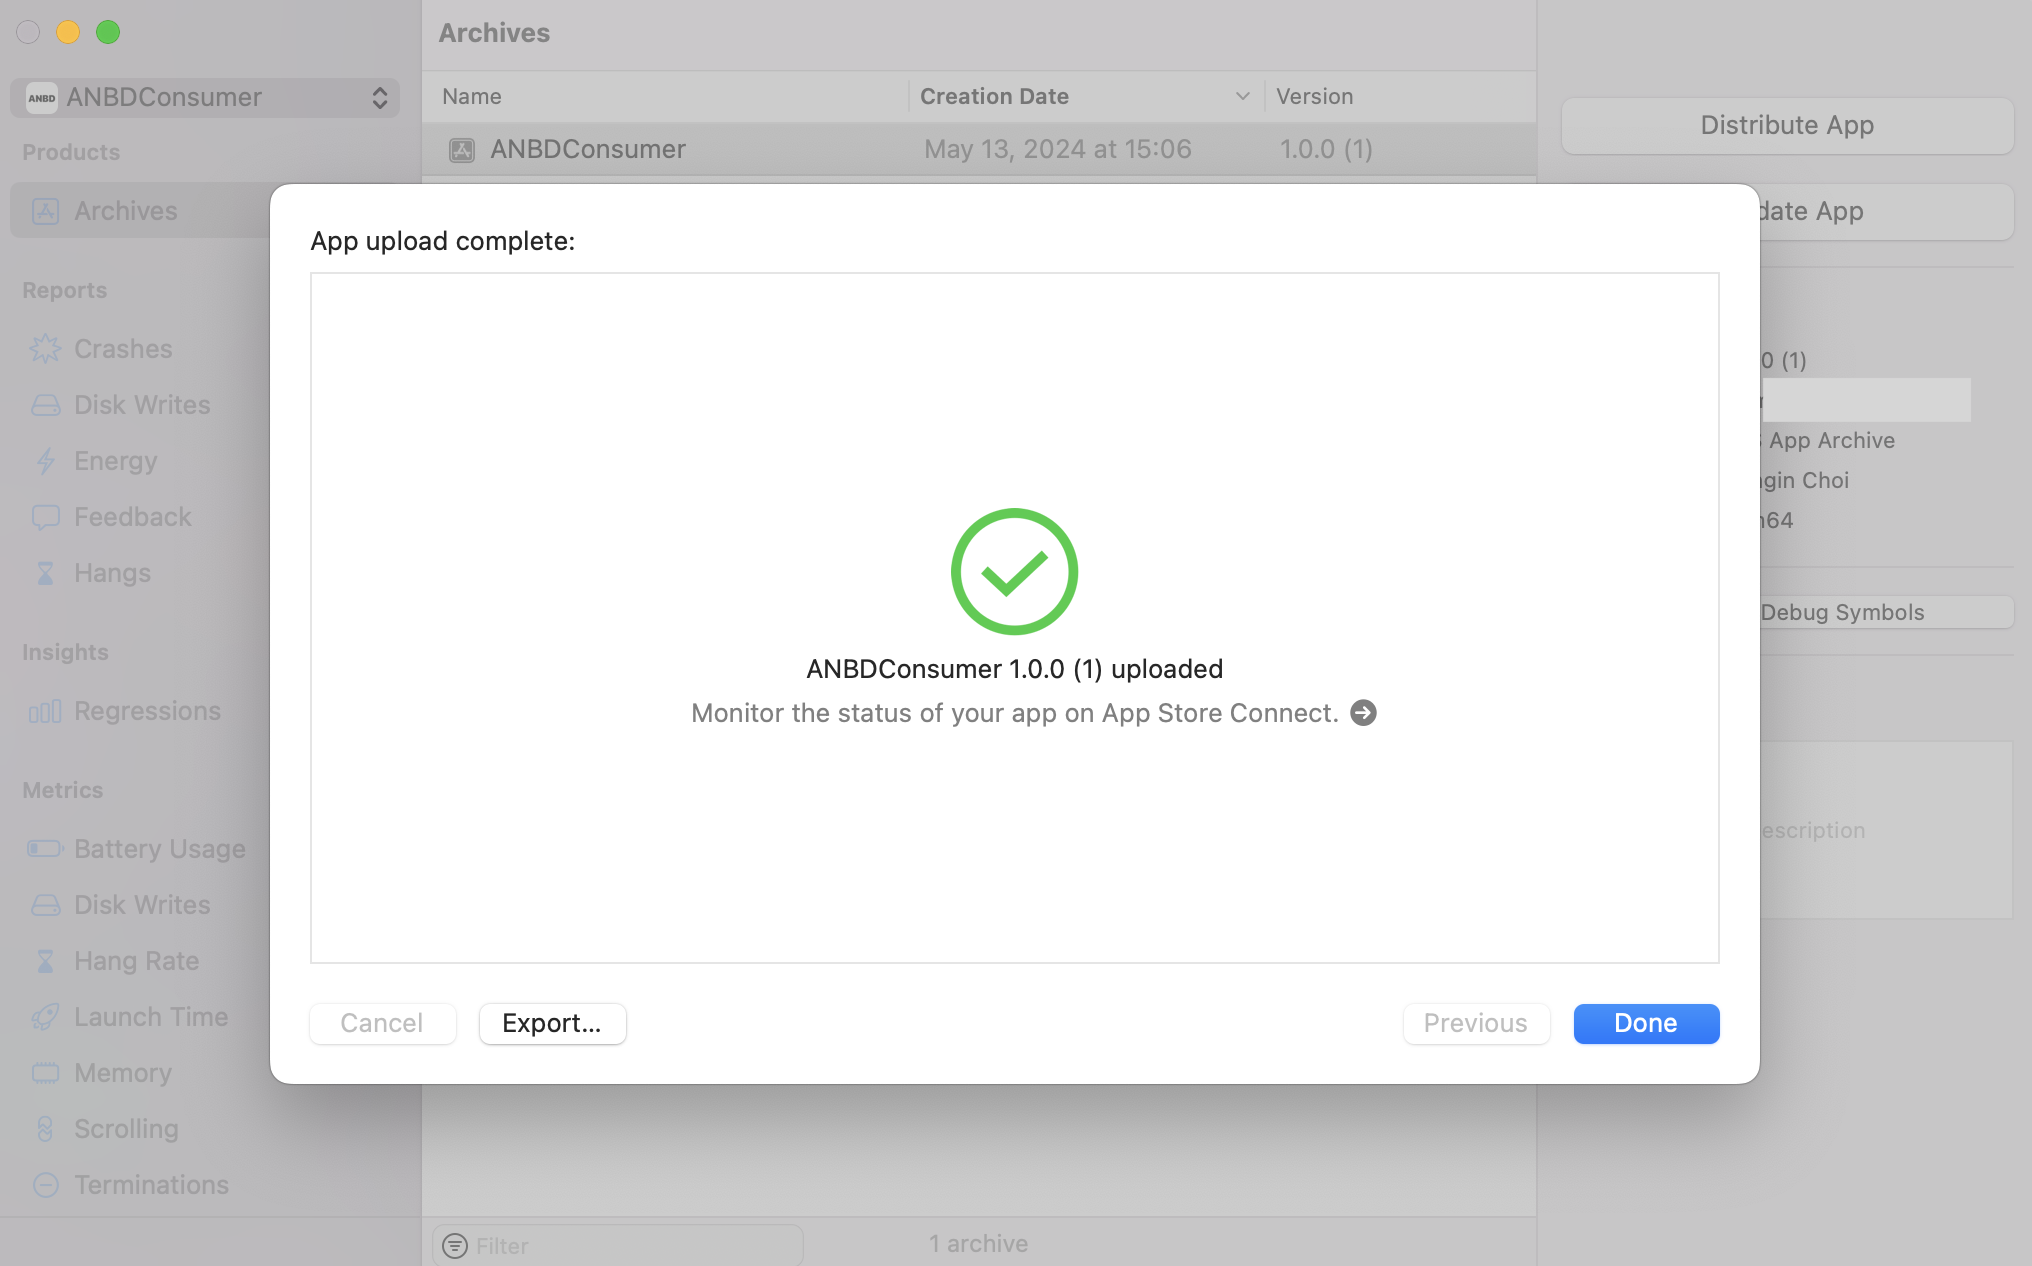Screen dimensions: 2032x1266
Task: Click the Hang Rate hourglass icon
Action: click(46, 961)
